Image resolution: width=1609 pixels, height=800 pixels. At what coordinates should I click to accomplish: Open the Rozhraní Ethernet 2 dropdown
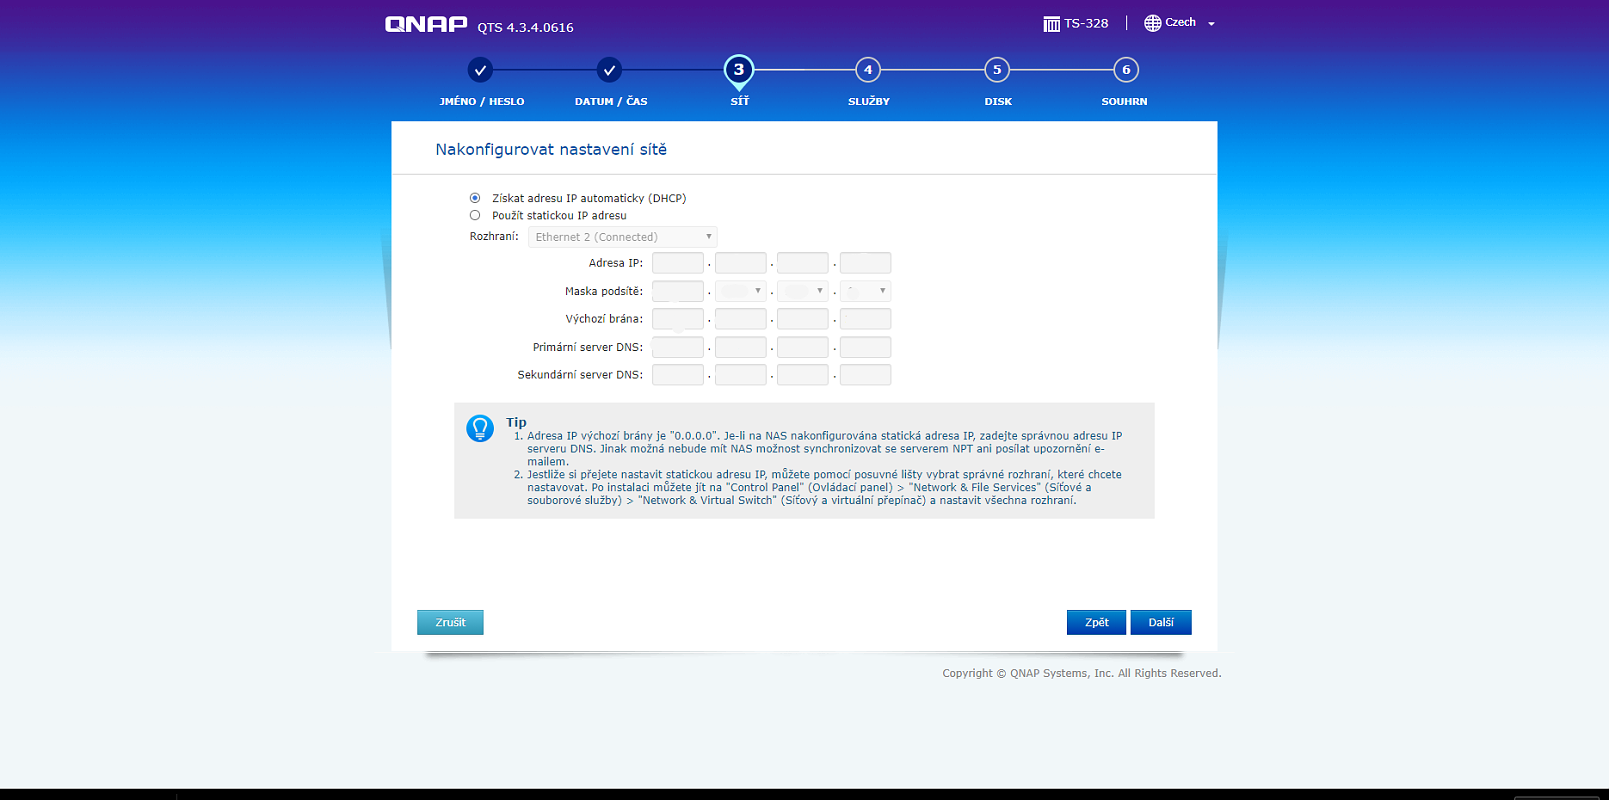click(623, 237)
